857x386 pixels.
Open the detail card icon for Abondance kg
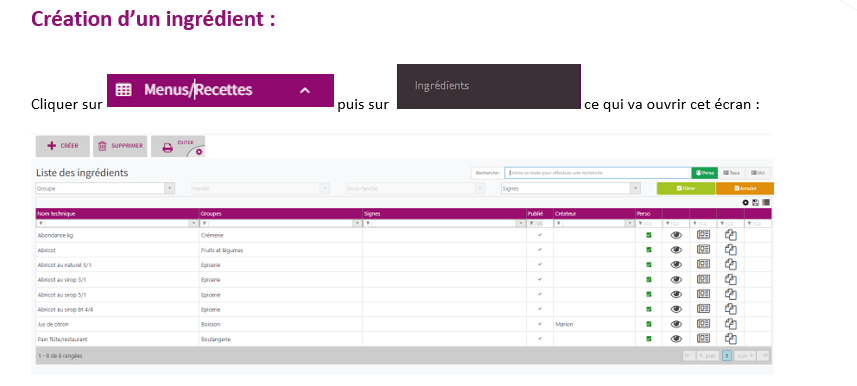tap(703, 235)
